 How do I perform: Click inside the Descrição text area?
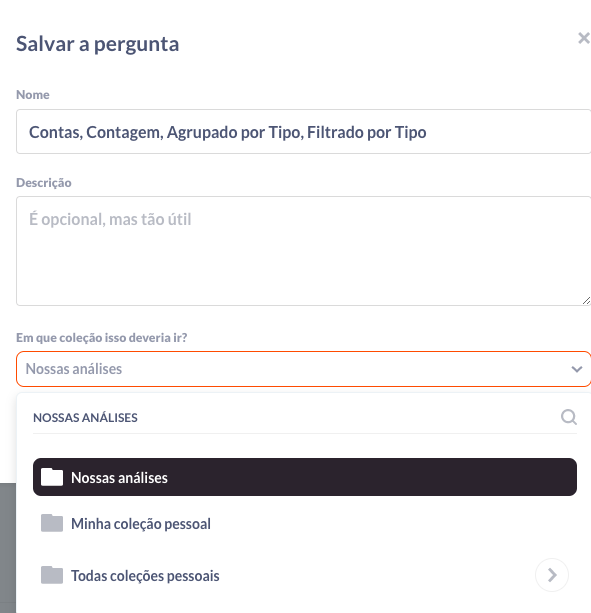[303, 251]
